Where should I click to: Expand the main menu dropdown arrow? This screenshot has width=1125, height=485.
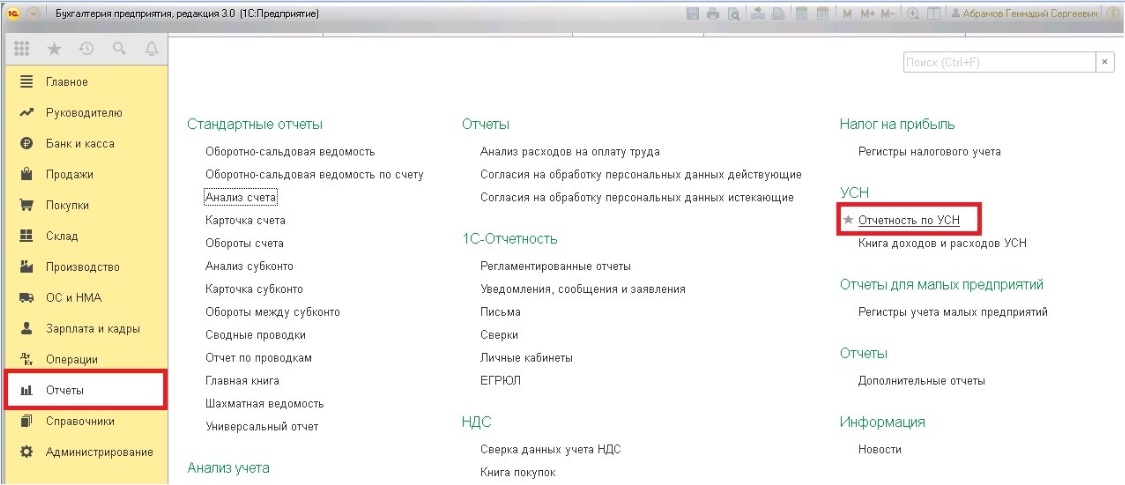click(33, 14)
